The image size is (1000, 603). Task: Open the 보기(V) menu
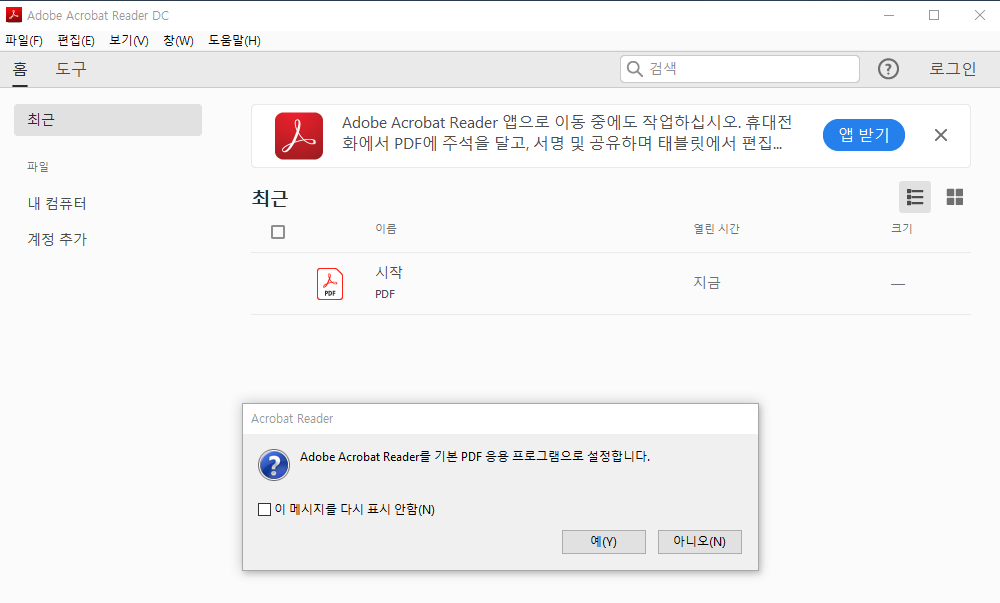[x=129, y=41]
